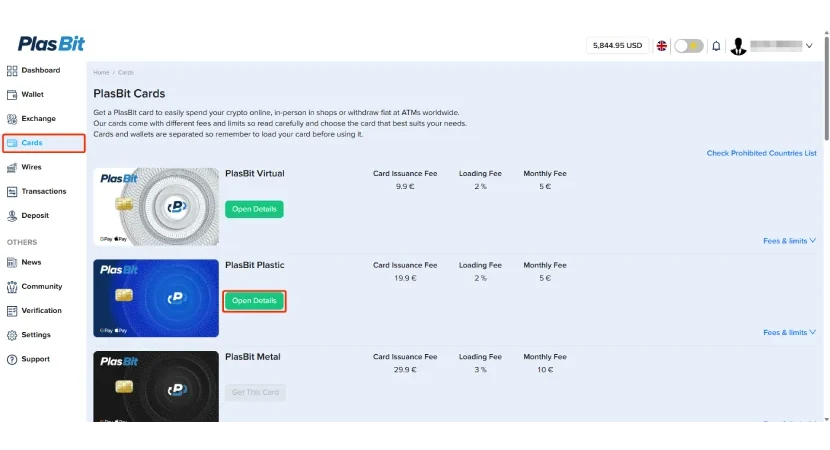
Task: Open the Support menu item
Action: (x=35, y=359)
